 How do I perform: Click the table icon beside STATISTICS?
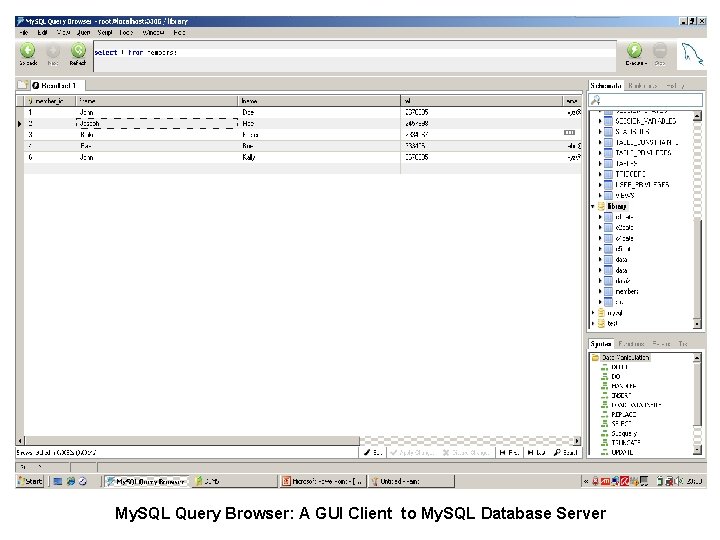(608, 132)
